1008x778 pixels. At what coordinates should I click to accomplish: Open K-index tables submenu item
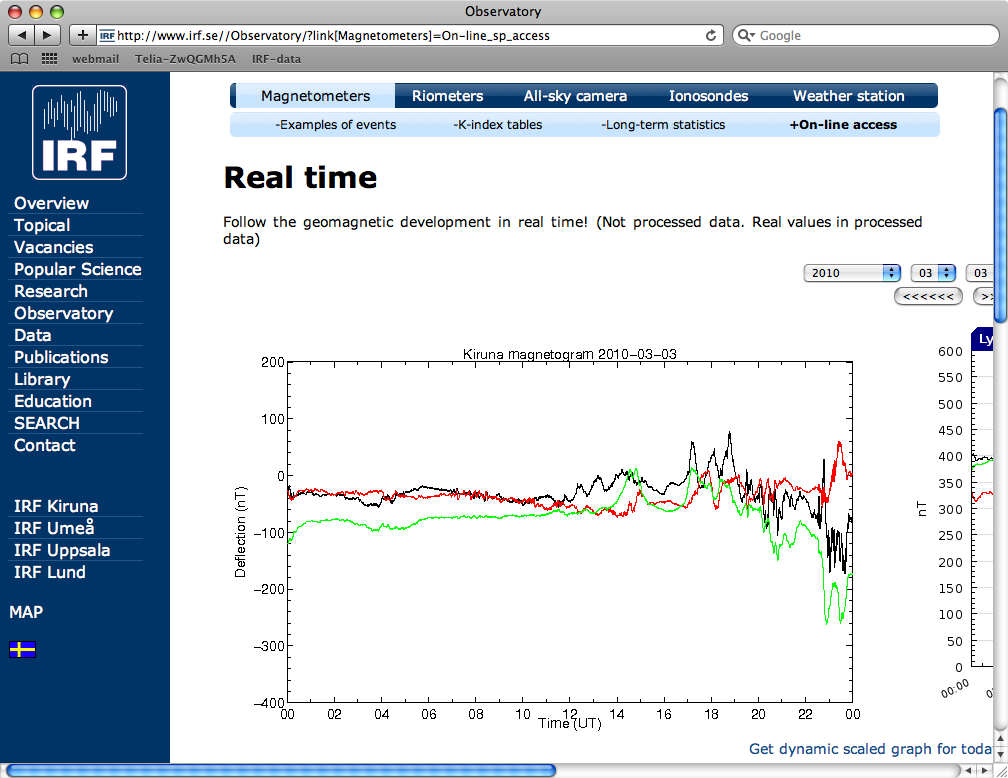pyautogui.click(x=497, y=125)
